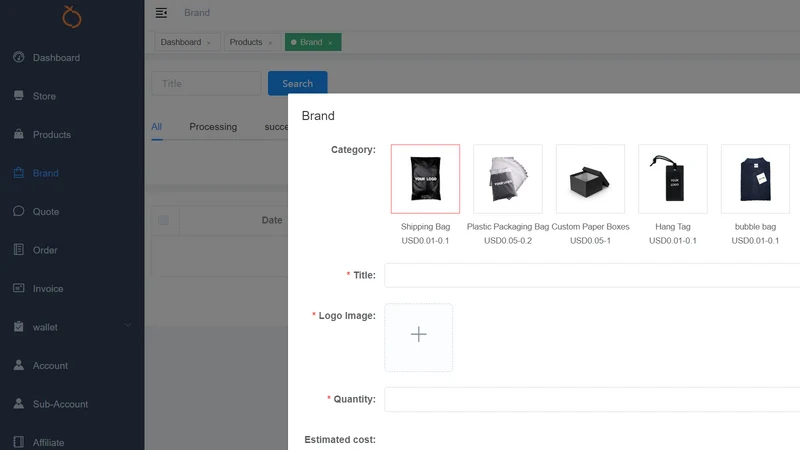Click the Quote chat bubble icon
The height and width of the screenshot is (450, 800).
(x=19, y=211)
